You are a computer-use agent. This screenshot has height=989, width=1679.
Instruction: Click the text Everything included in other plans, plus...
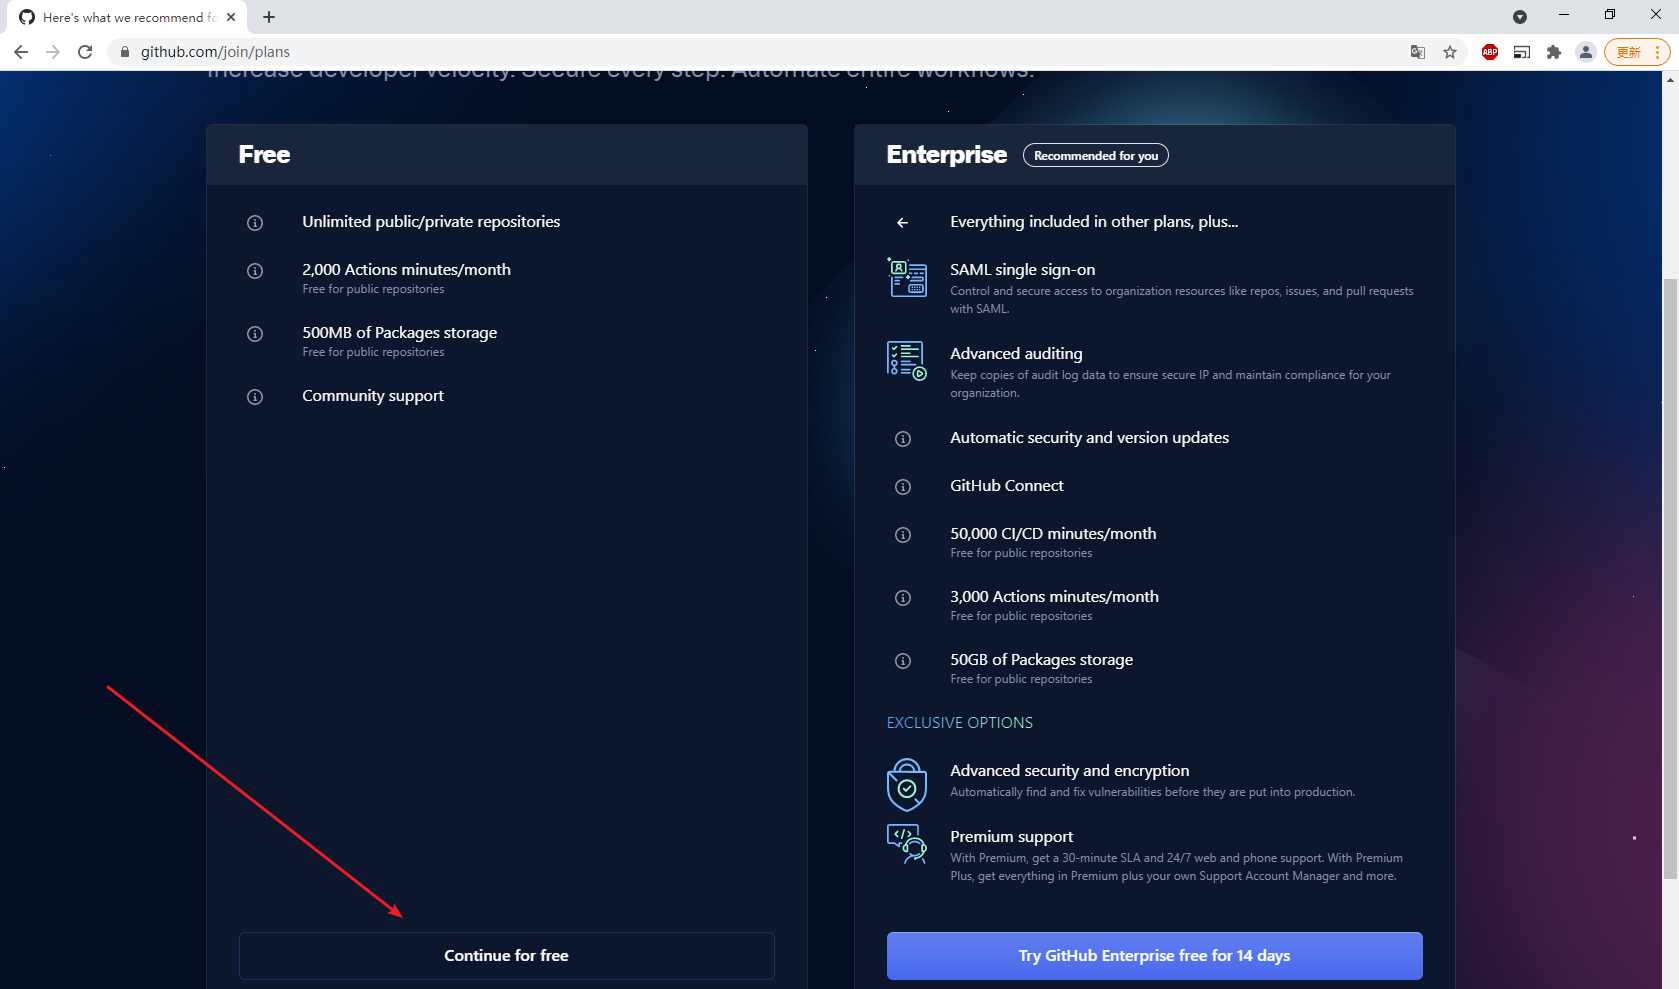(1094, 222)
